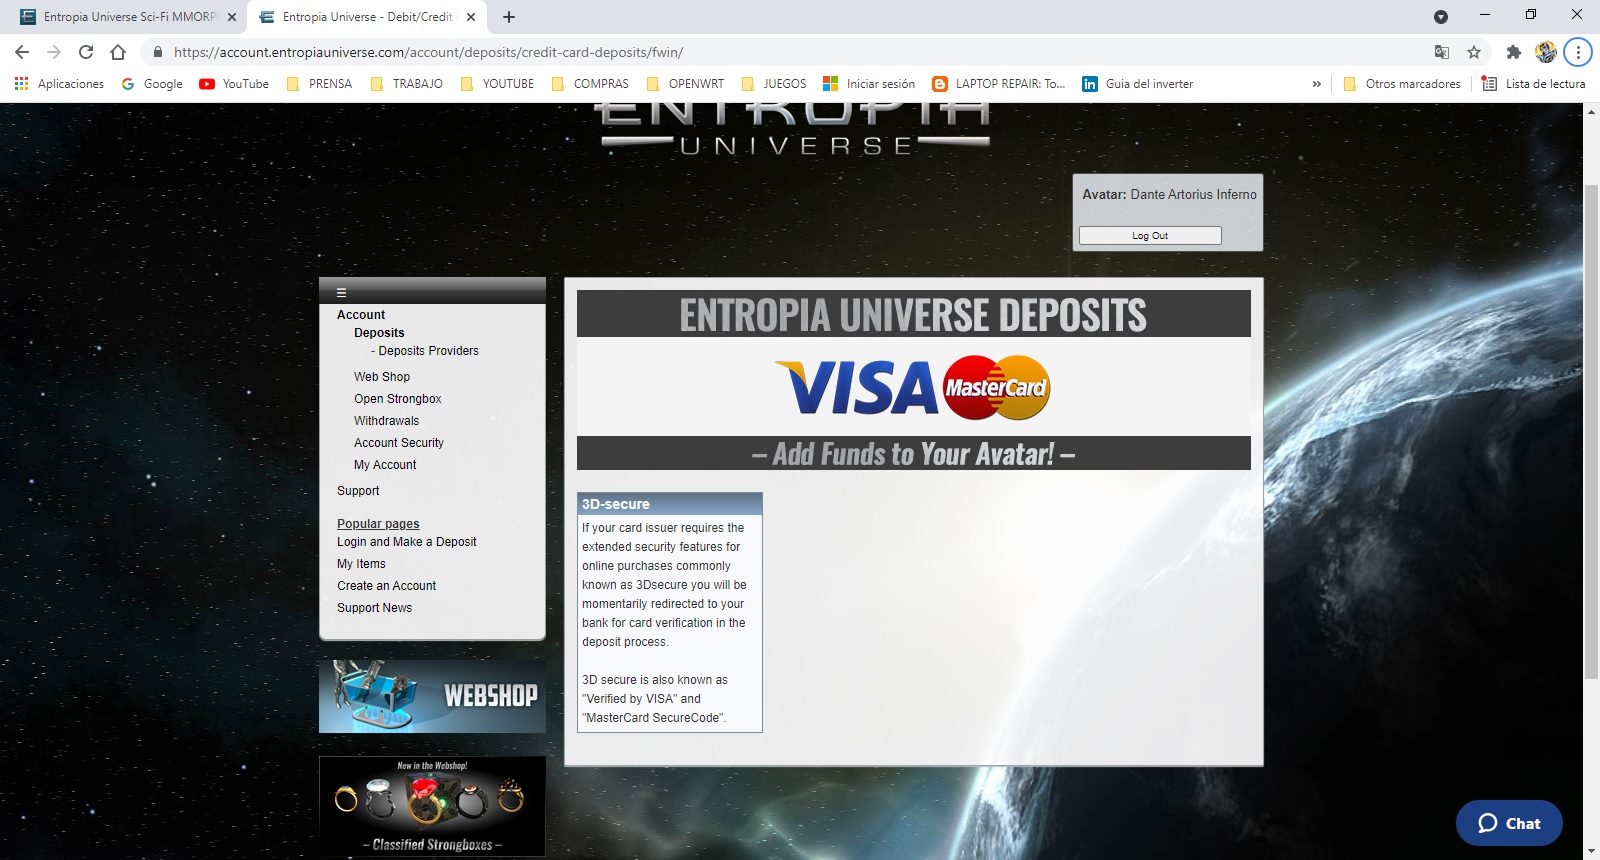Open the COMPRAS bookmark folder

590,84
